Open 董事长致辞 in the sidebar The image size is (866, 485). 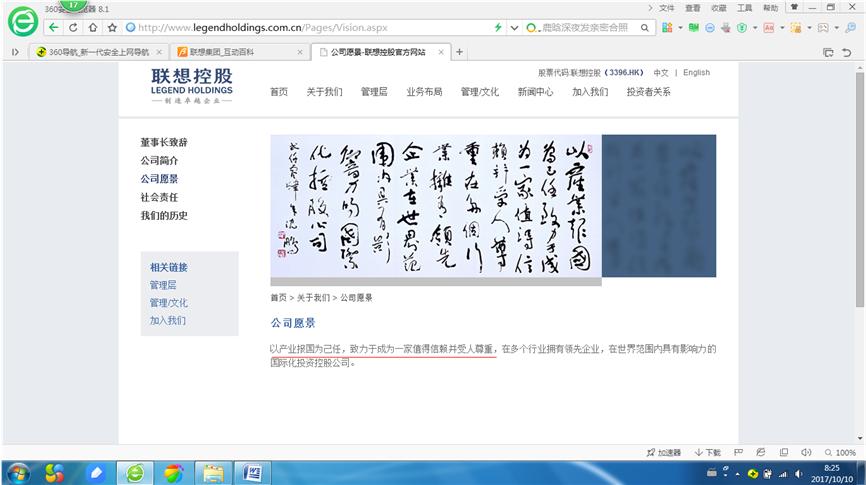164,142
